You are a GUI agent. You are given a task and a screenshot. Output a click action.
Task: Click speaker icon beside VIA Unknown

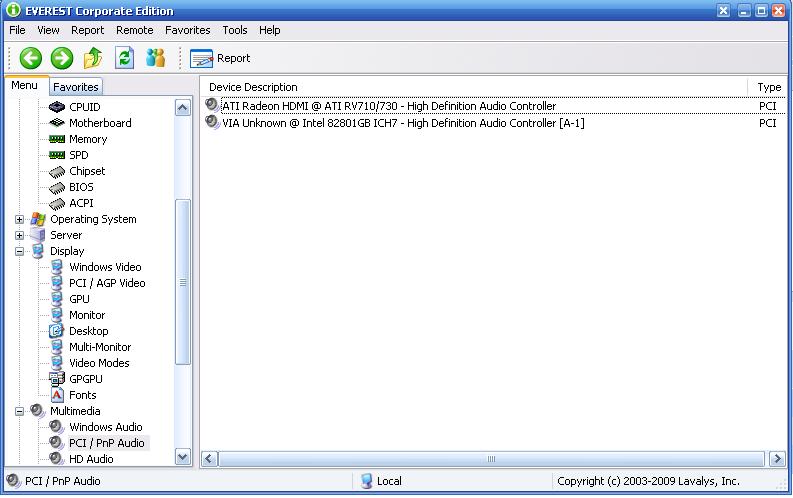[x=212, y=122]
